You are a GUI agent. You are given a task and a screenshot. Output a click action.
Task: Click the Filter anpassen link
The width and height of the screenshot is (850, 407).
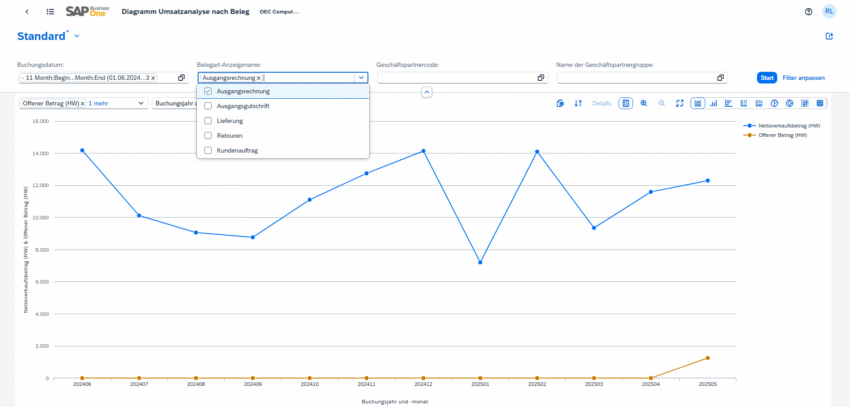(803, 77)
